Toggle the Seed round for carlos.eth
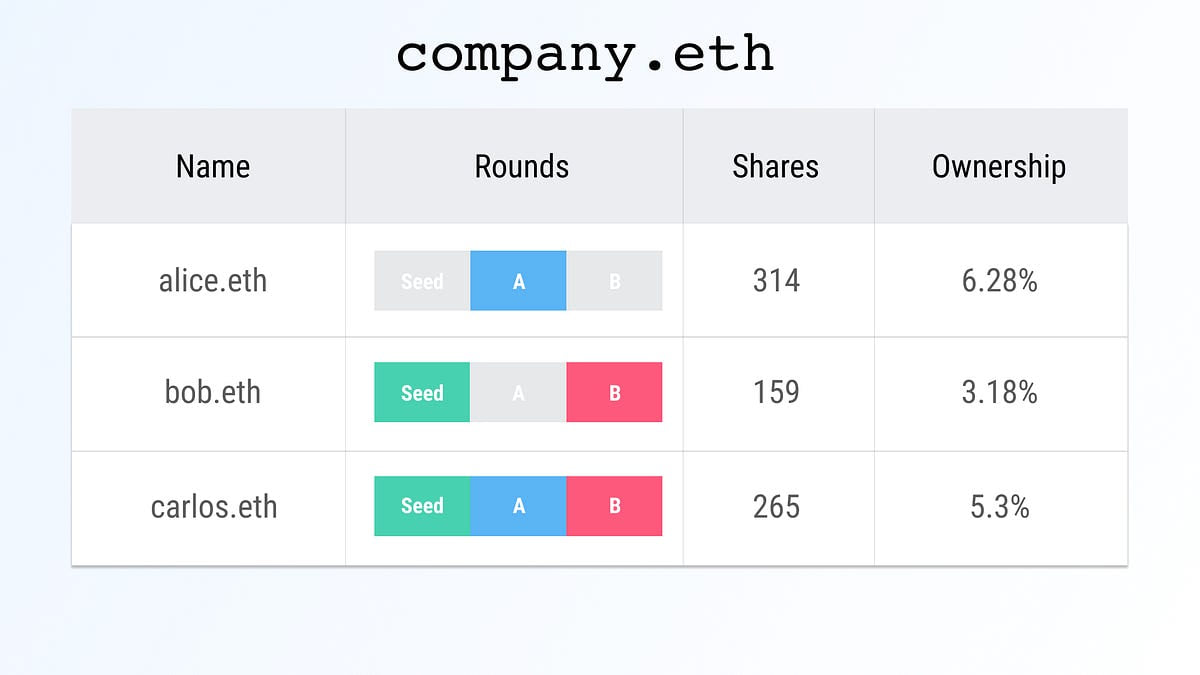Viewport: 1200px width, 675px height. 422,506
